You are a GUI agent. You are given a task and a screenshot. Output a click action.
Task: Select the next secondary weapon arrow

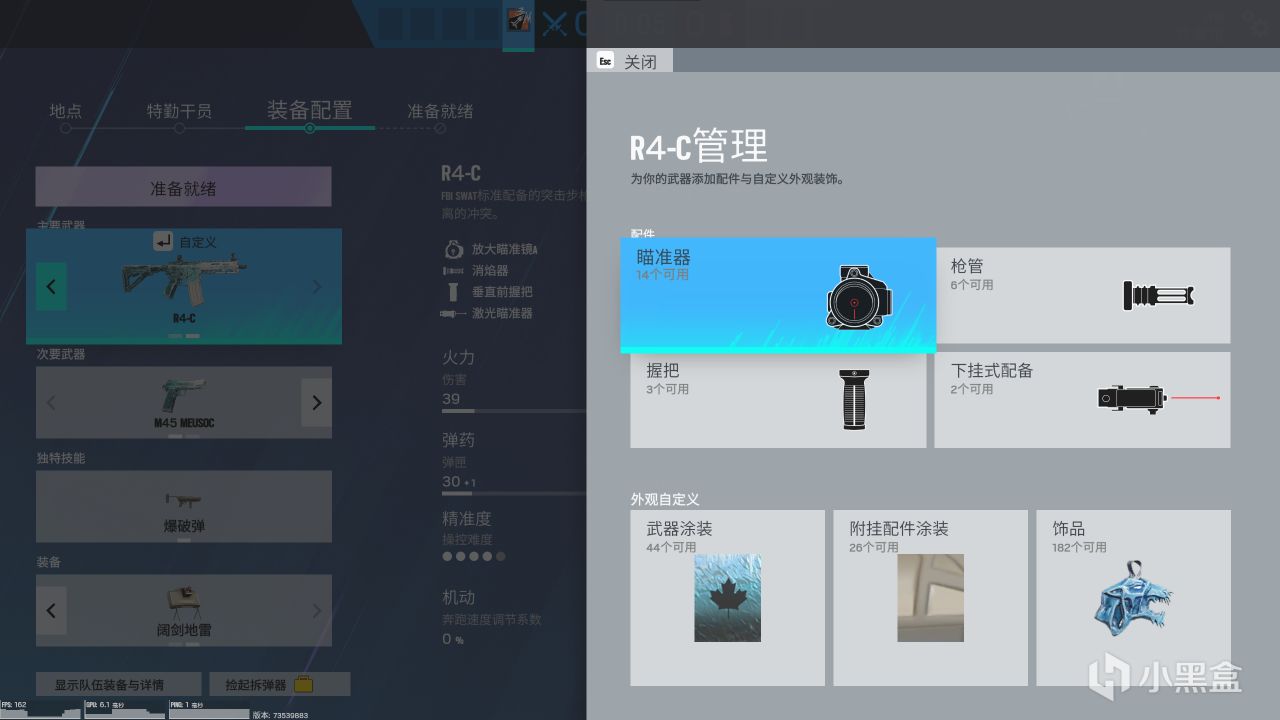pos(317,403)
